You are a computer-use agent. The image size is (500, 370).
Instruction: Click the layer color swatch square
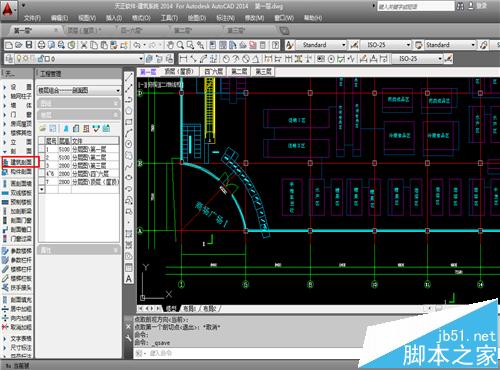tap(47, 59)
